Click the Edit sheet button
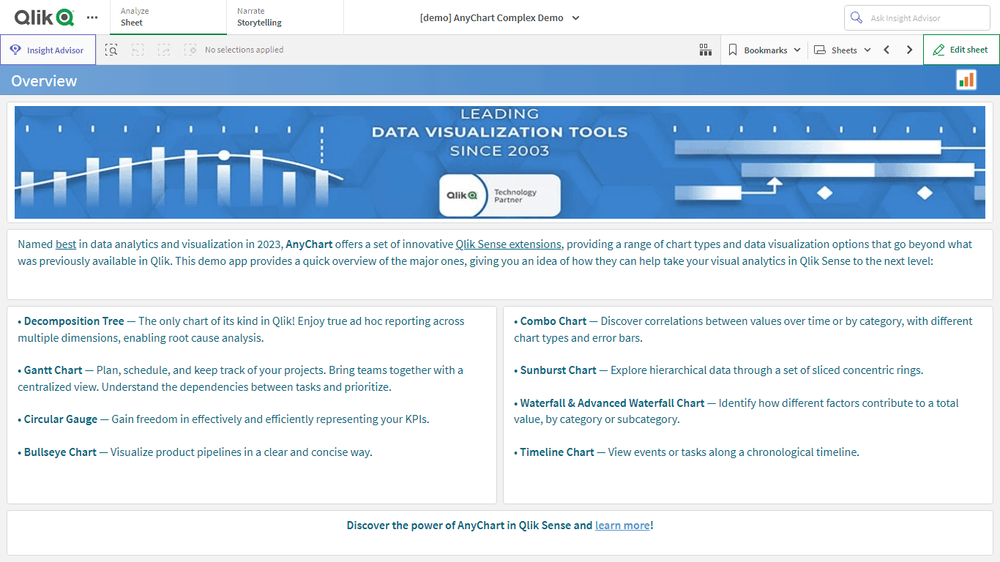Viewport: 1000px width, 562px height. [960, 50]
